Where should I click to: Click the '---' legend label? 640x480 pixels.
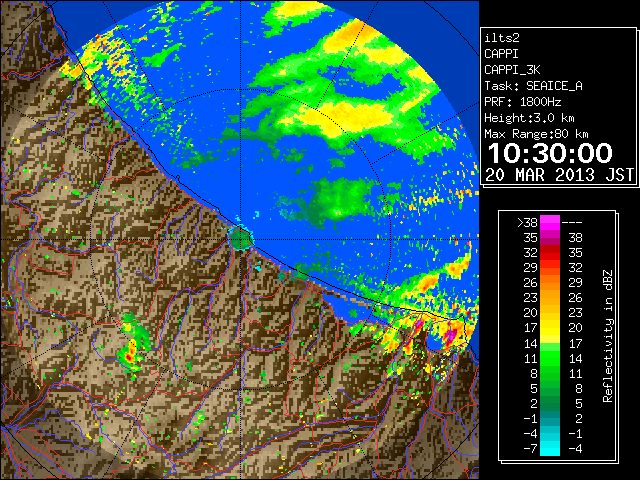(x=572, y=222)
